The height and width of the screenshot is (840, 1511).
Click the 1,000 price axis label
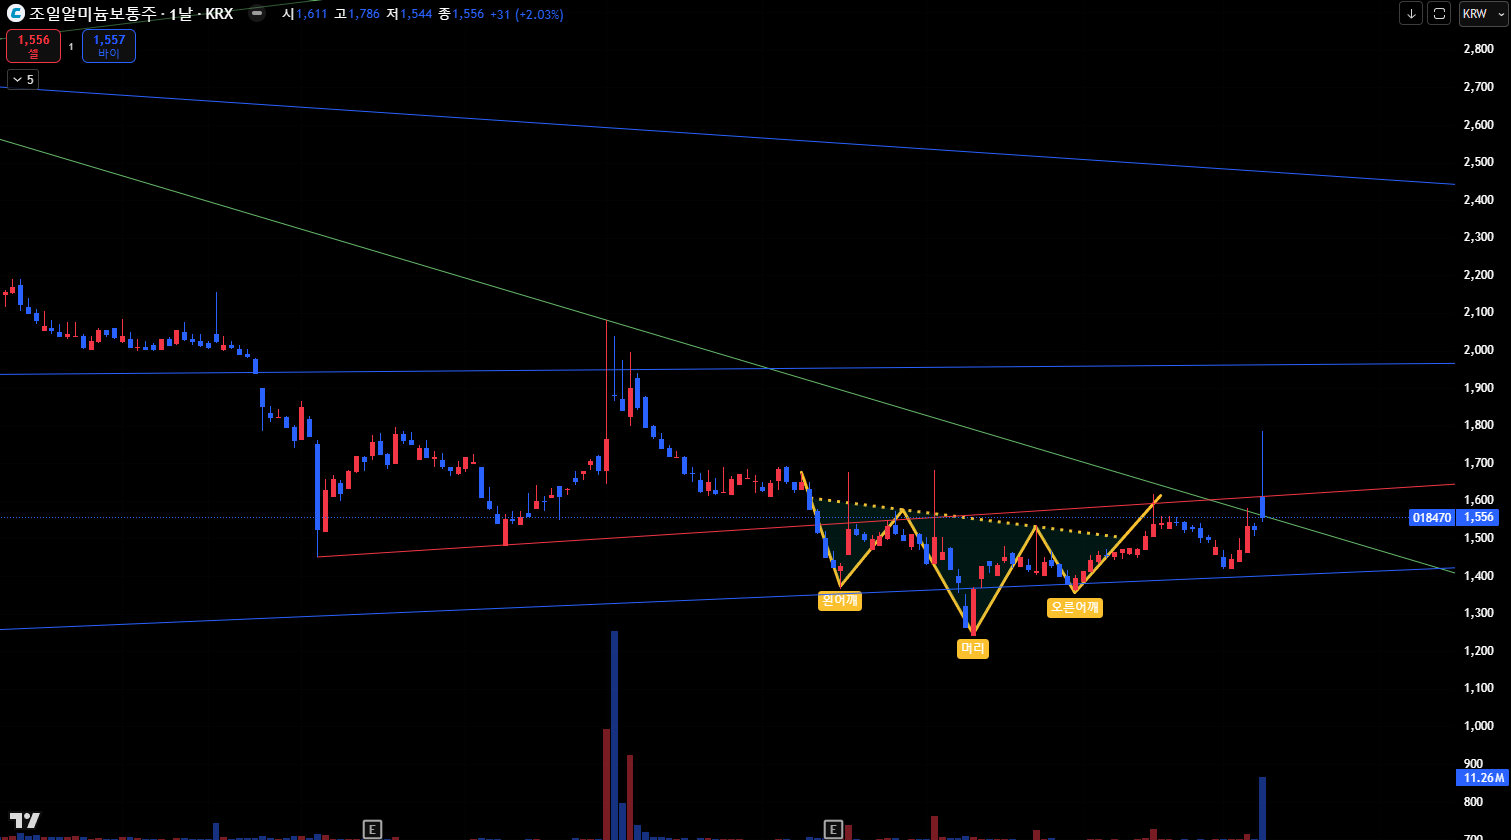[x=1478, y=726]
